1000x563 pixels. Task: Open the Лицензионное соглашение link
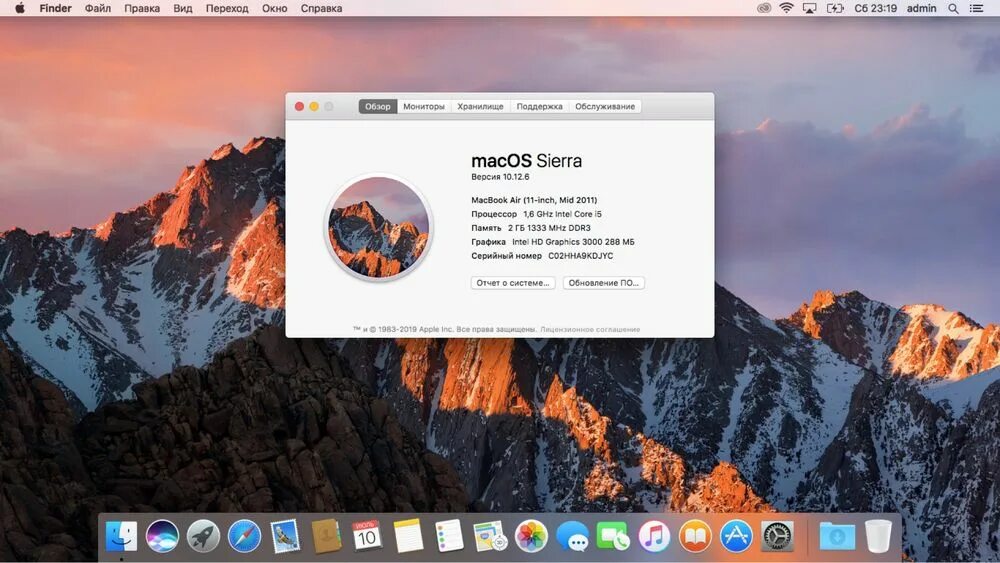(590, 330)
